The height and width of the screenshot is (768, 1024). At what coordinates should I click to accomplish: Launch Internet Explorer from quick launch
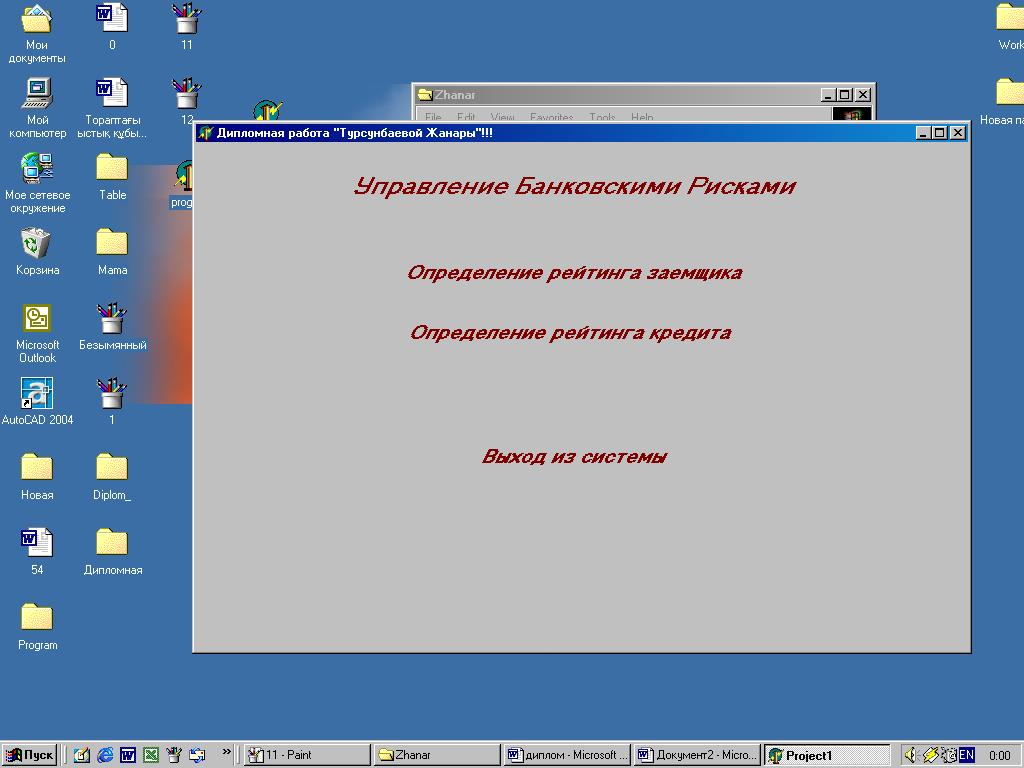[105, 755]
